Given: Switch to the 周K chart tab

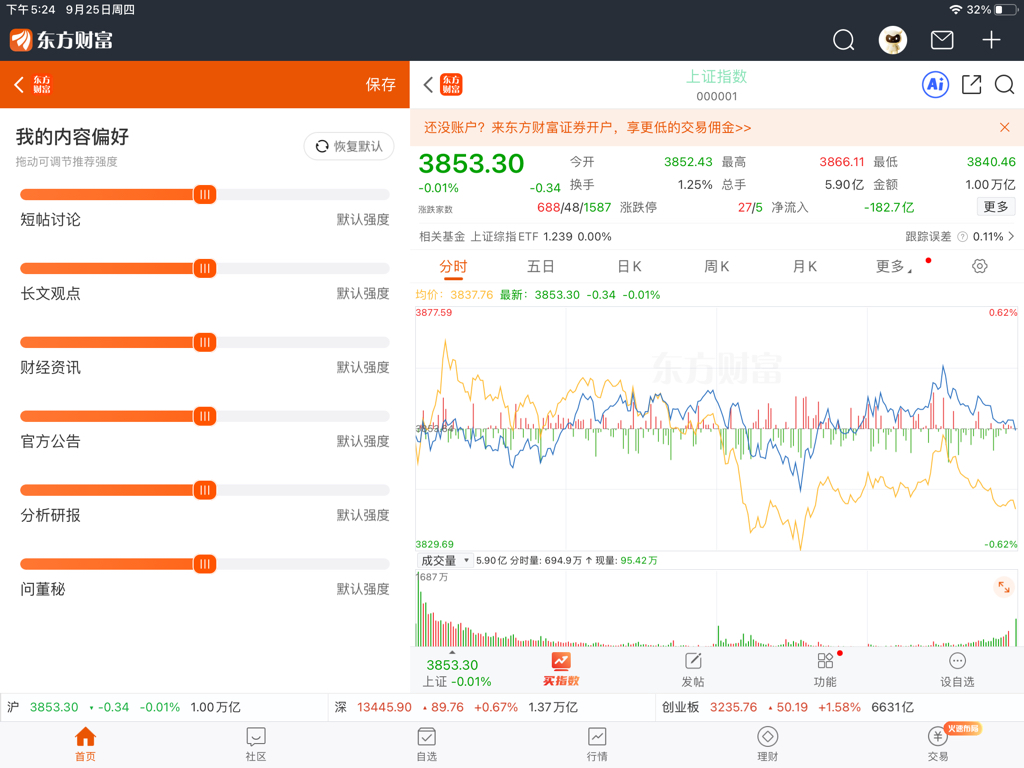Looking at the screenshot, I should click(x=716, y=266).
